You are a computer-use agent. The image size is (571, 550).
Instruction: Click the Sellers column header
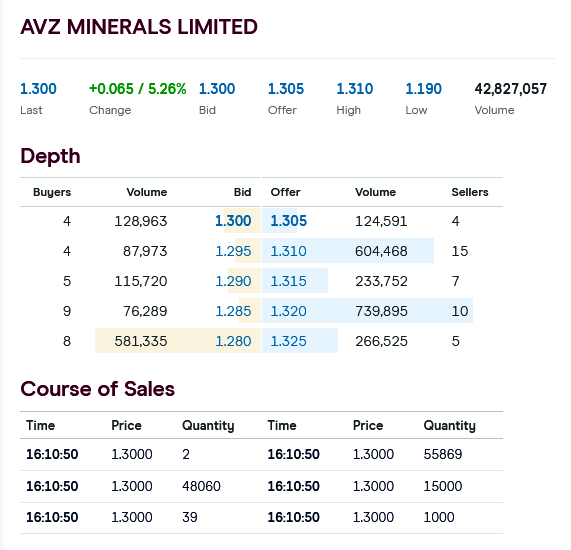[470, 192]
